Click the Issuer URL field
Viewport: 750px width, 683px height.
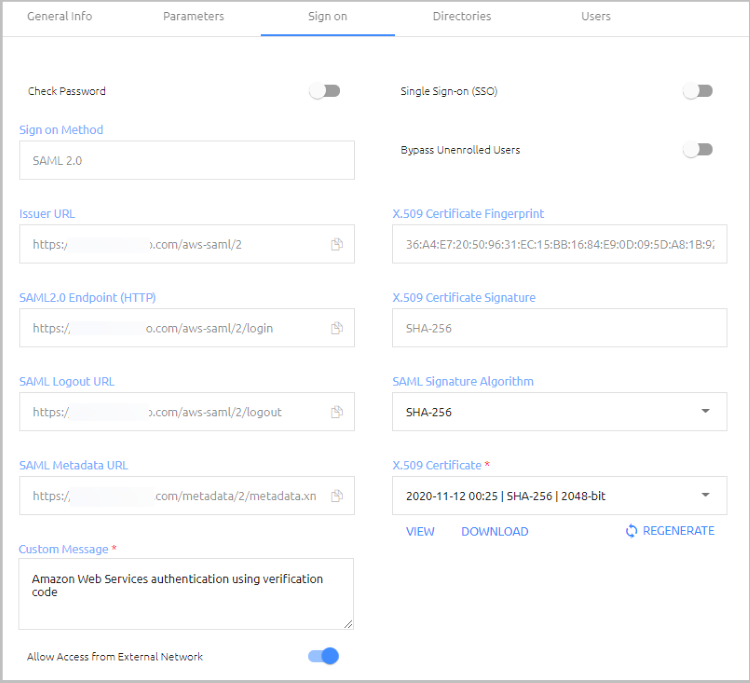click(x=187, y=244)
